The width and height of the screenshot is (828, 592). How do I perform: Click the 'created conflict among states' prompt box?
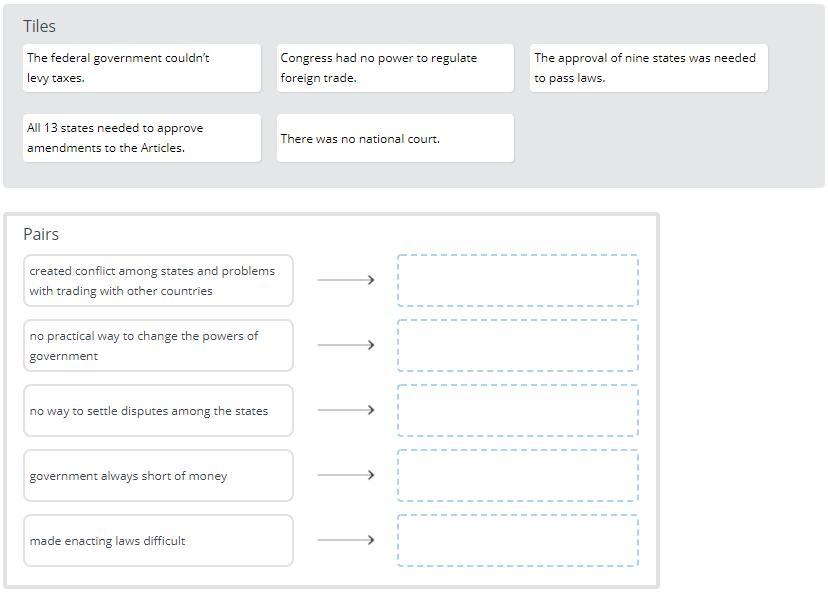tap(158, 280)
